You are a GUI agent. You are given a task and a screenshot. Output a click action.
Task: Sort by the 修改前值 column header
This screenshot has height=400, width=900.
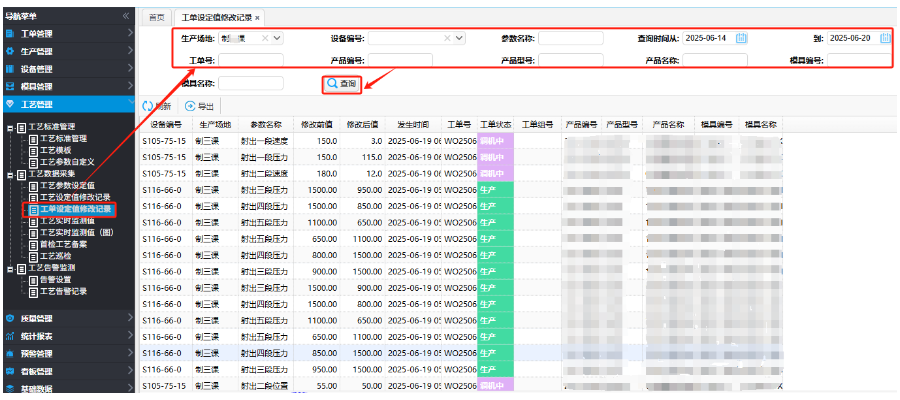click(317, 125)
